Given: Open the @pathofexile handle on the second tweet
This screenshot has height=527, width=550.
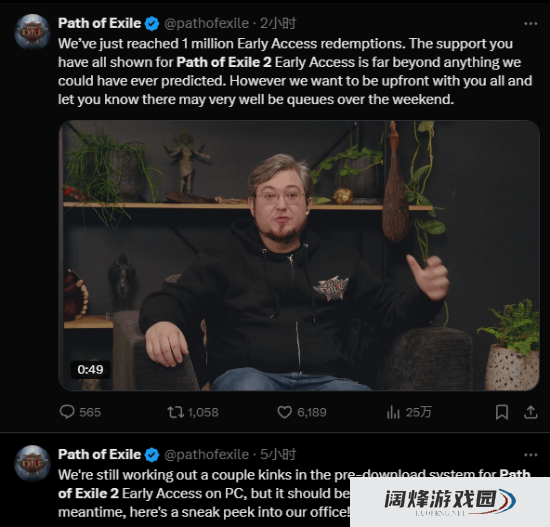Looking at the screenshot, I should (207, 455).
